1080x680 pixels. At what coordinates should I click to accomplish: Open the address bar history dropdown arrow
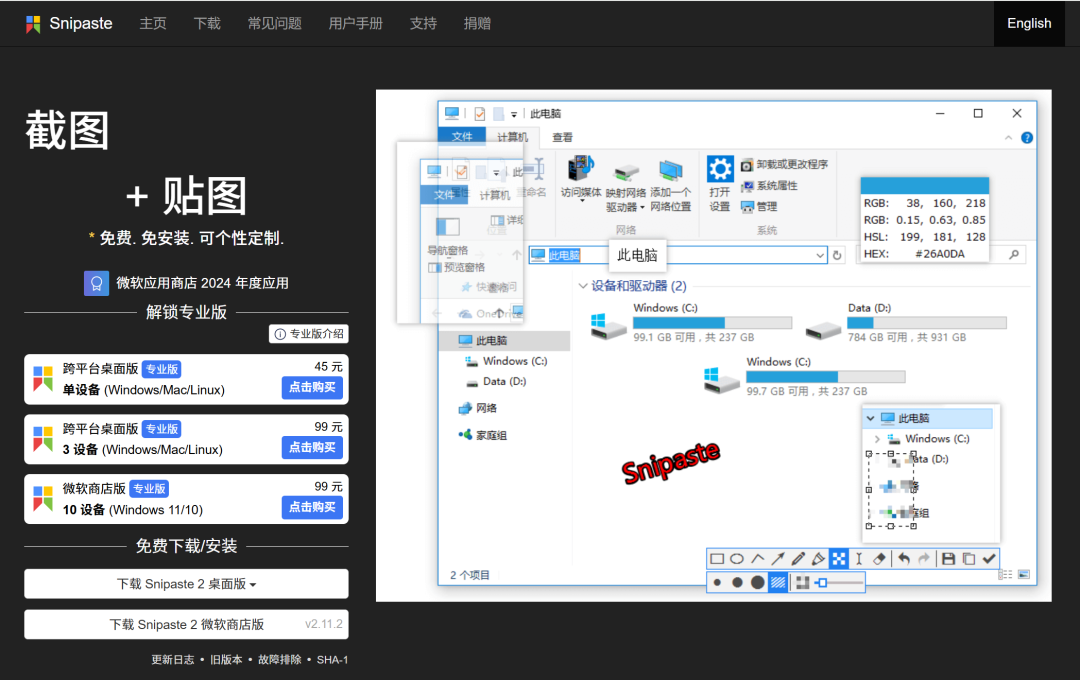pyautogui.click(x=820, y=255)
